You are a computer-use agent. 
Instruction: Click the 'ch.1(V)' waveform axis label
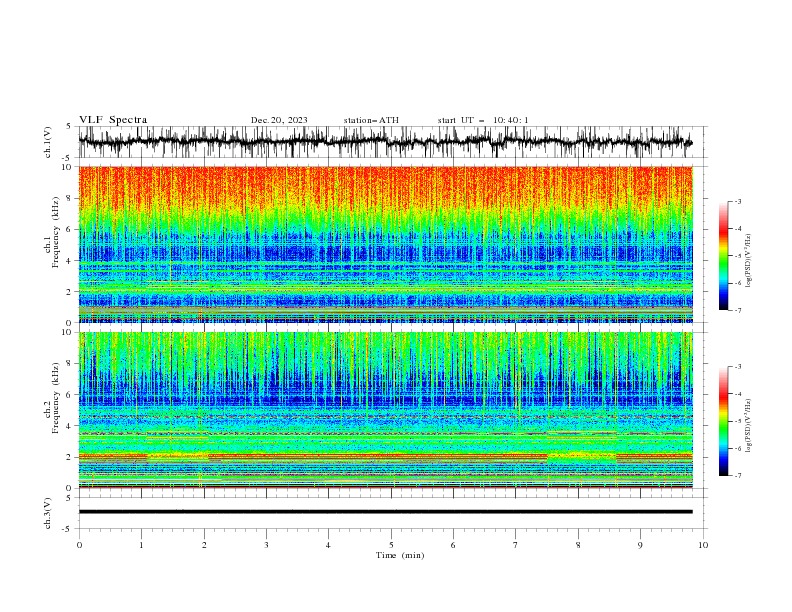click(x=48, y=142)
